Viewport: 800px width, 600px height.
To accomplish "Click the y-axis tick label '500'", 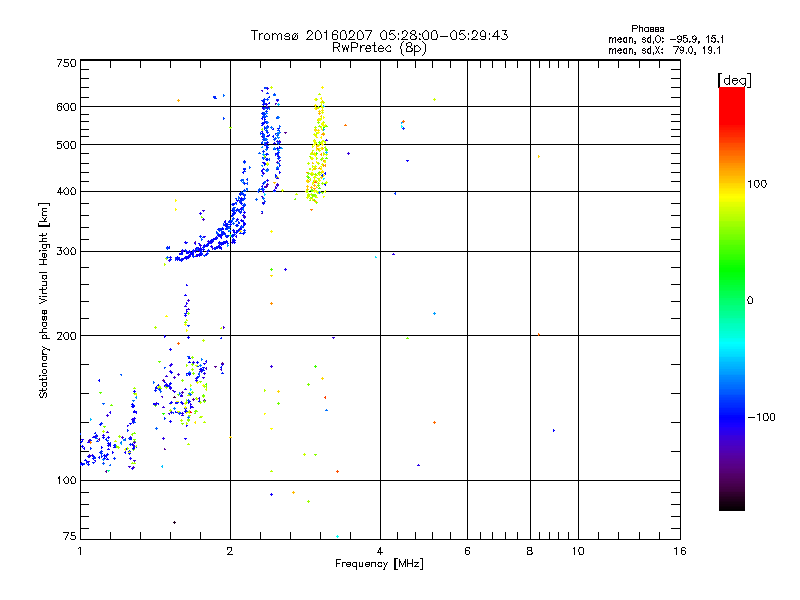I will click(66, 145).
